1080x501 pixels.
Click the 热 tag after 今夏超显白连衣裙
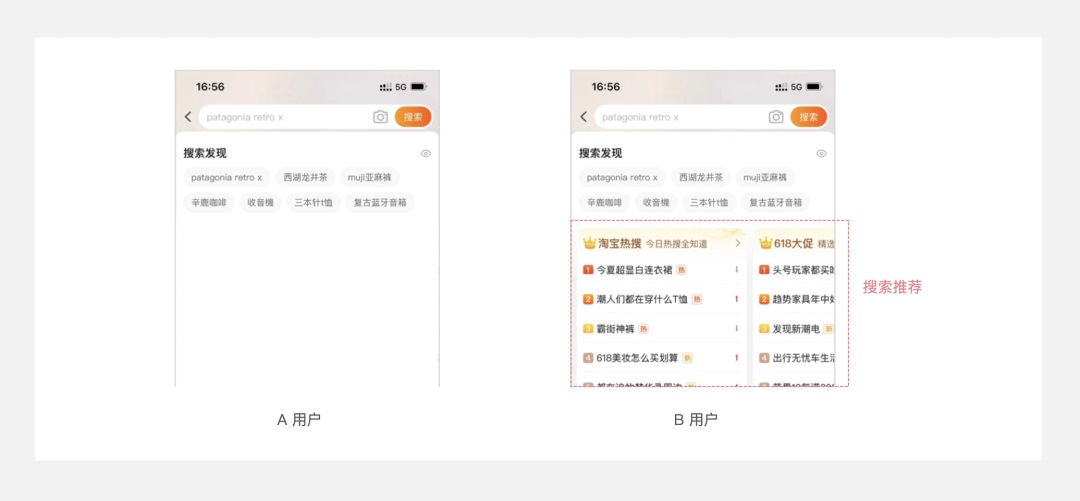click(x=681, y=269)
